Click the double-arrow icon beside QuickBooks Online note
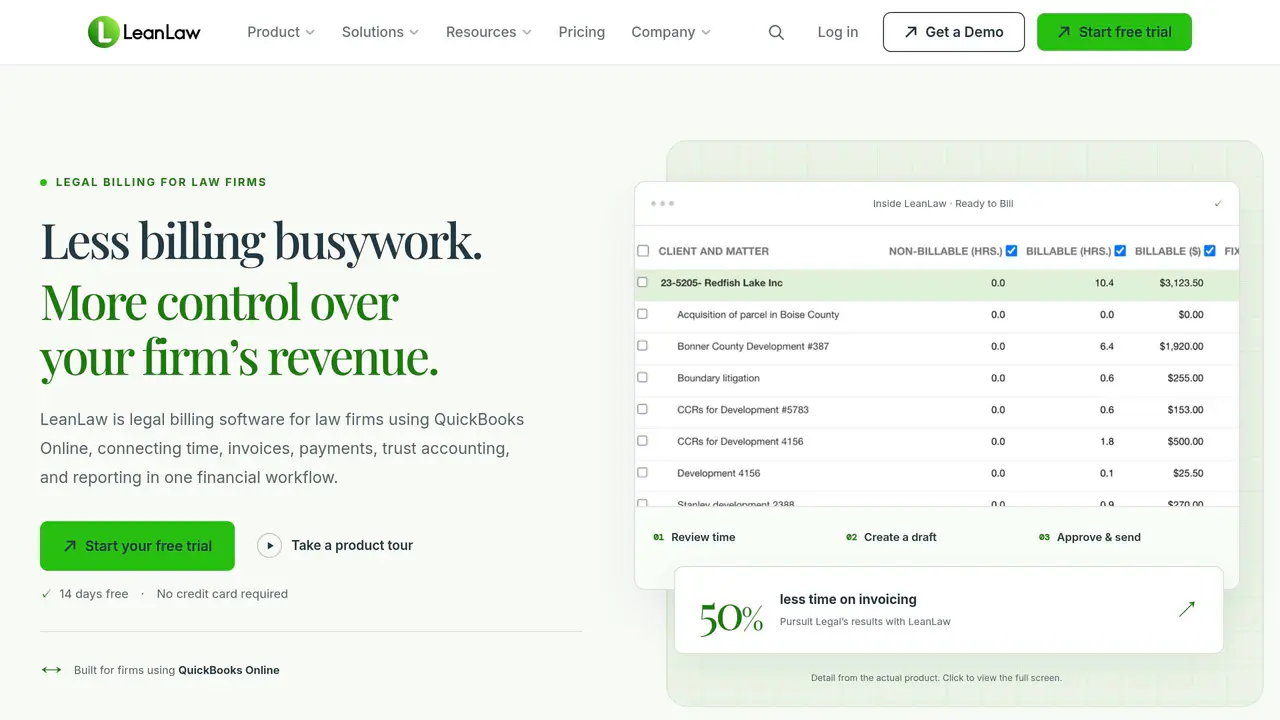 [x=51, y=670]
